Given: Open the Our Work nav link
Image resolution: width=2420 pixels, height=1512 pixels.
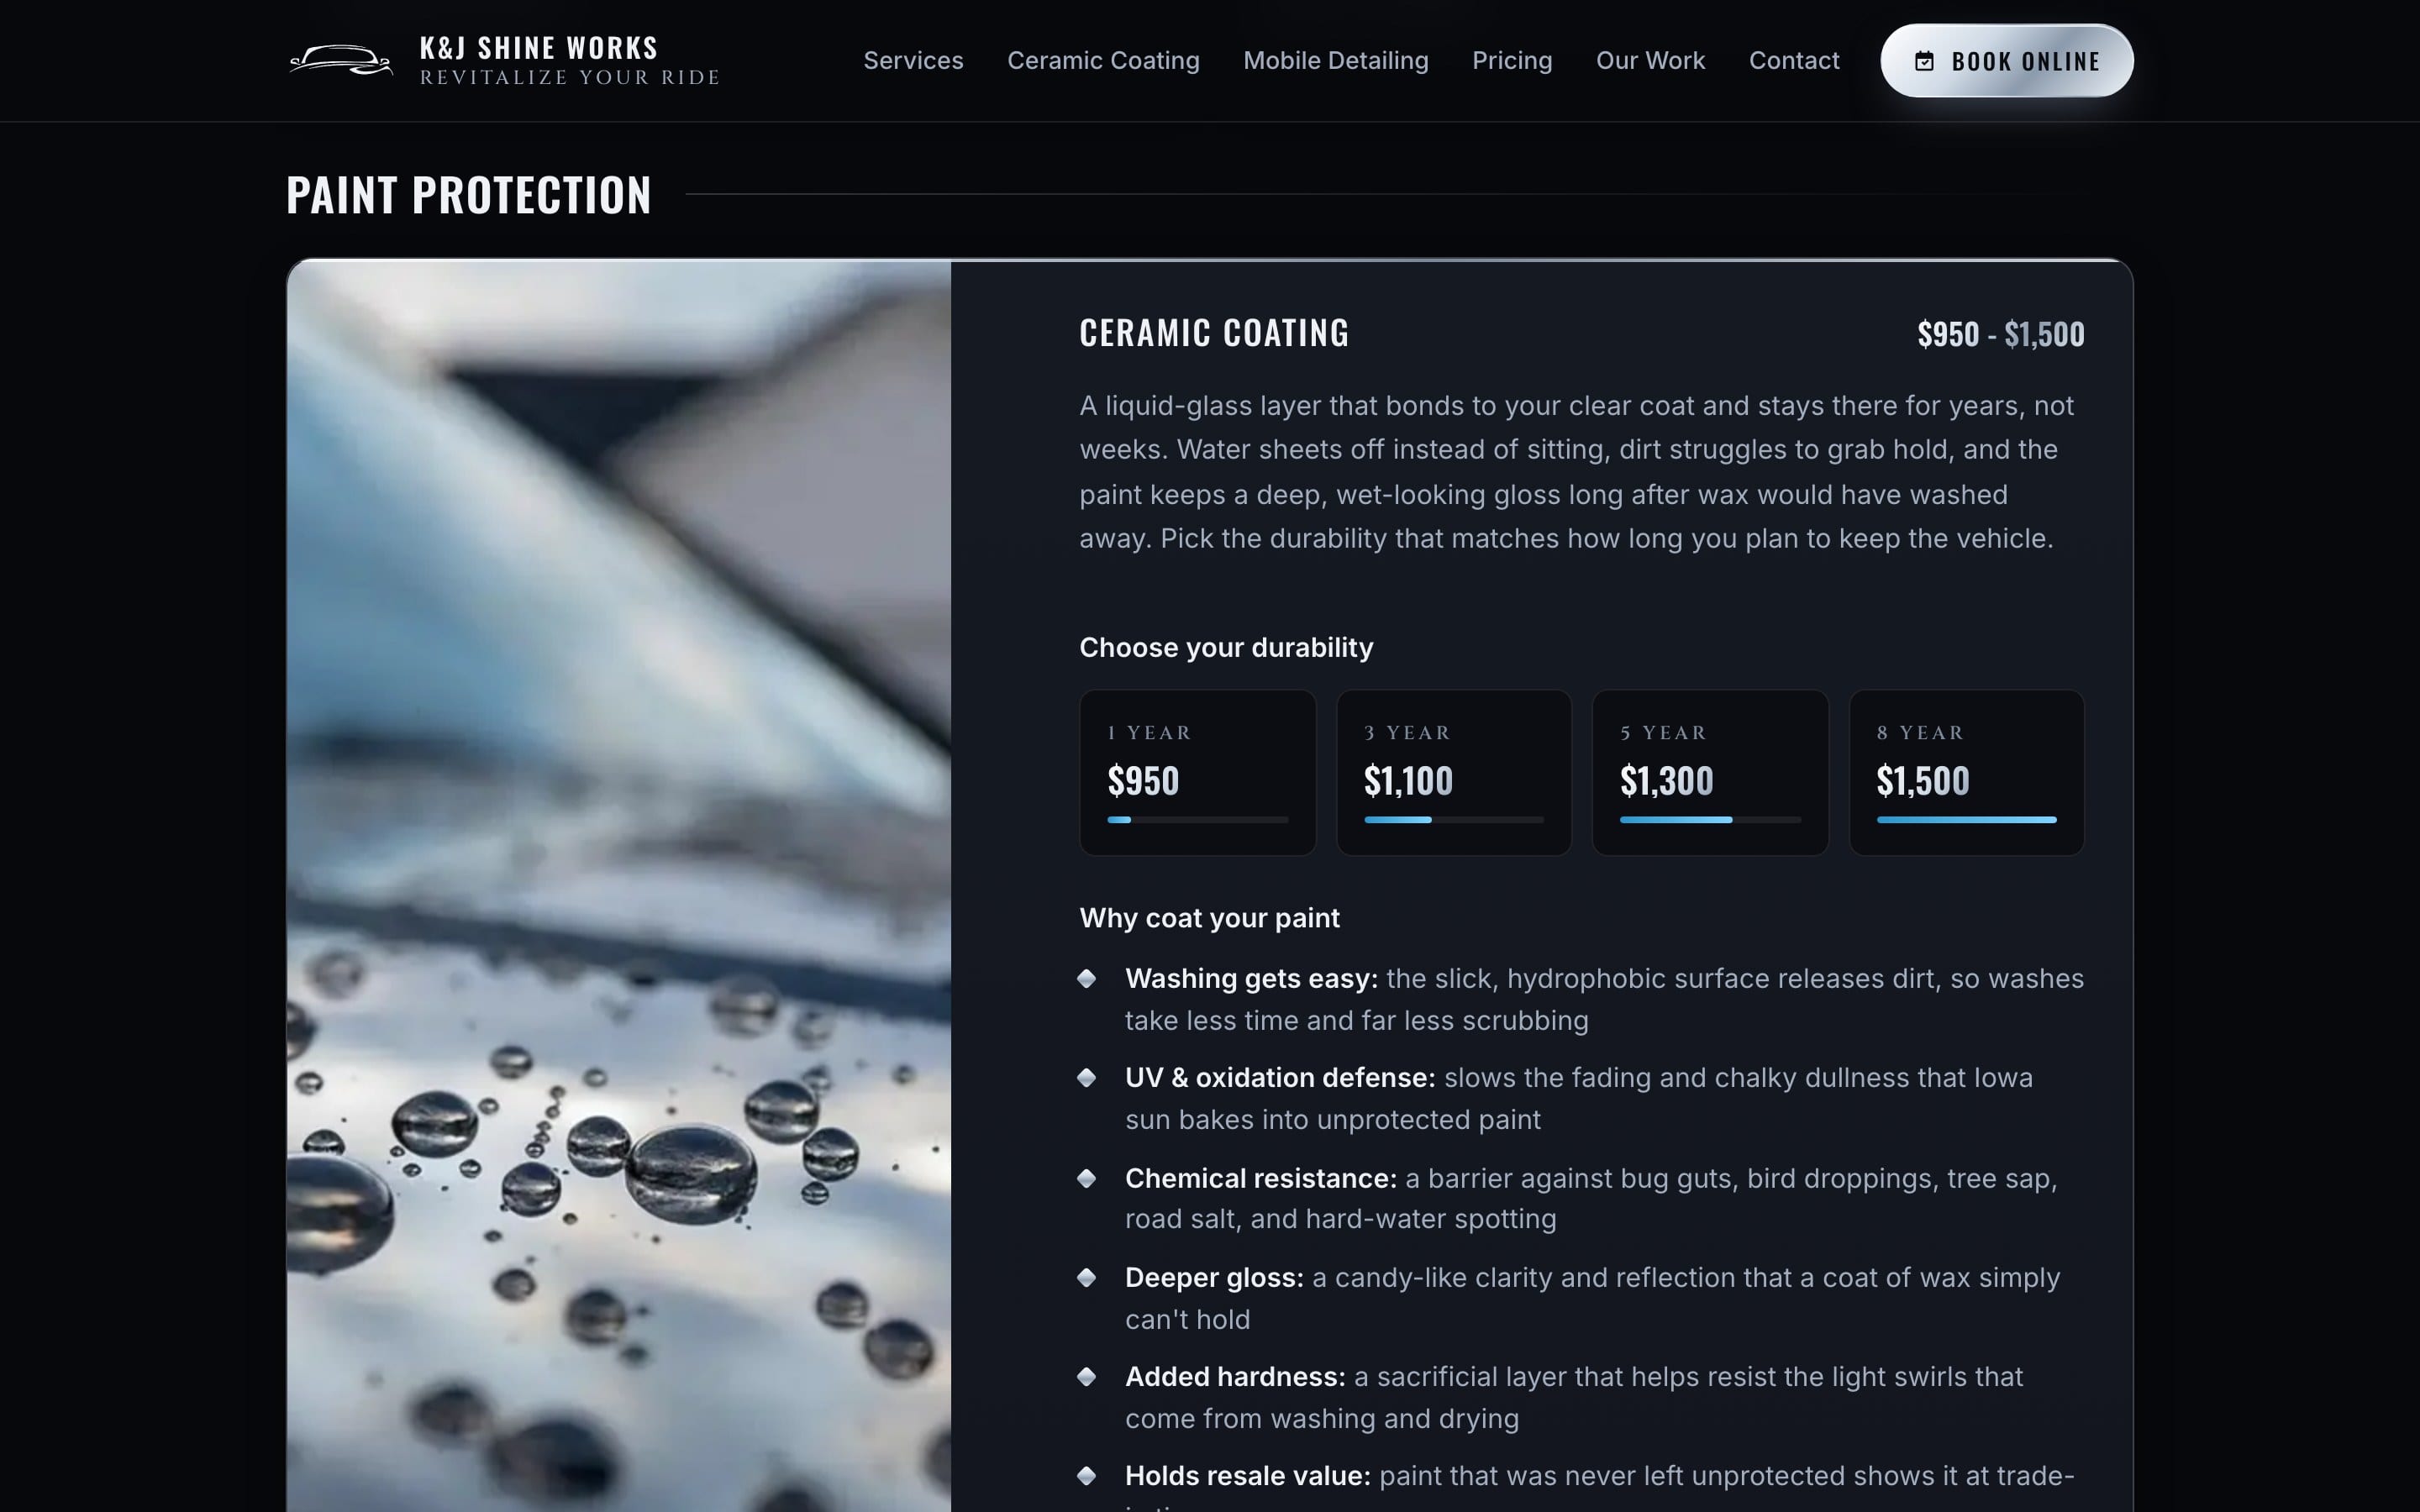Looking at the screenshot, I should point(1650,60).
